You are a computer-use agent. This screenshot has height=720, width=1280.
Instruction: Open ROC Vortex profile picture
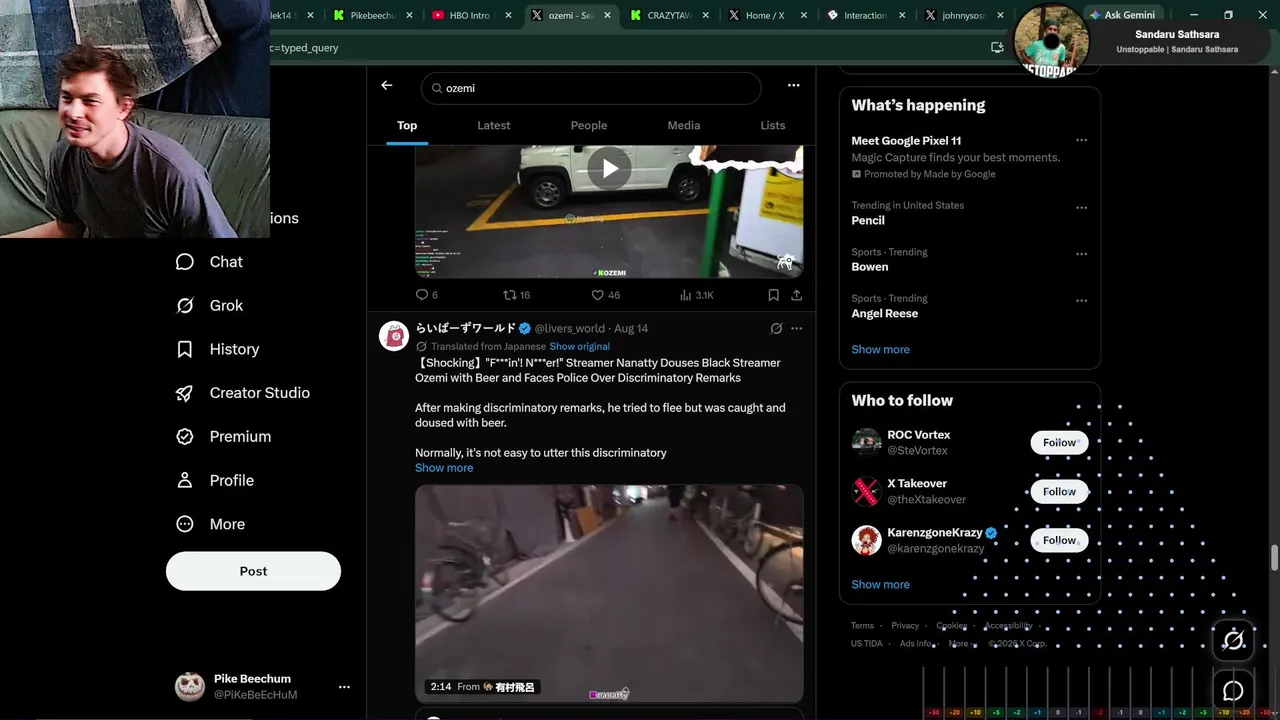(866, 442)
